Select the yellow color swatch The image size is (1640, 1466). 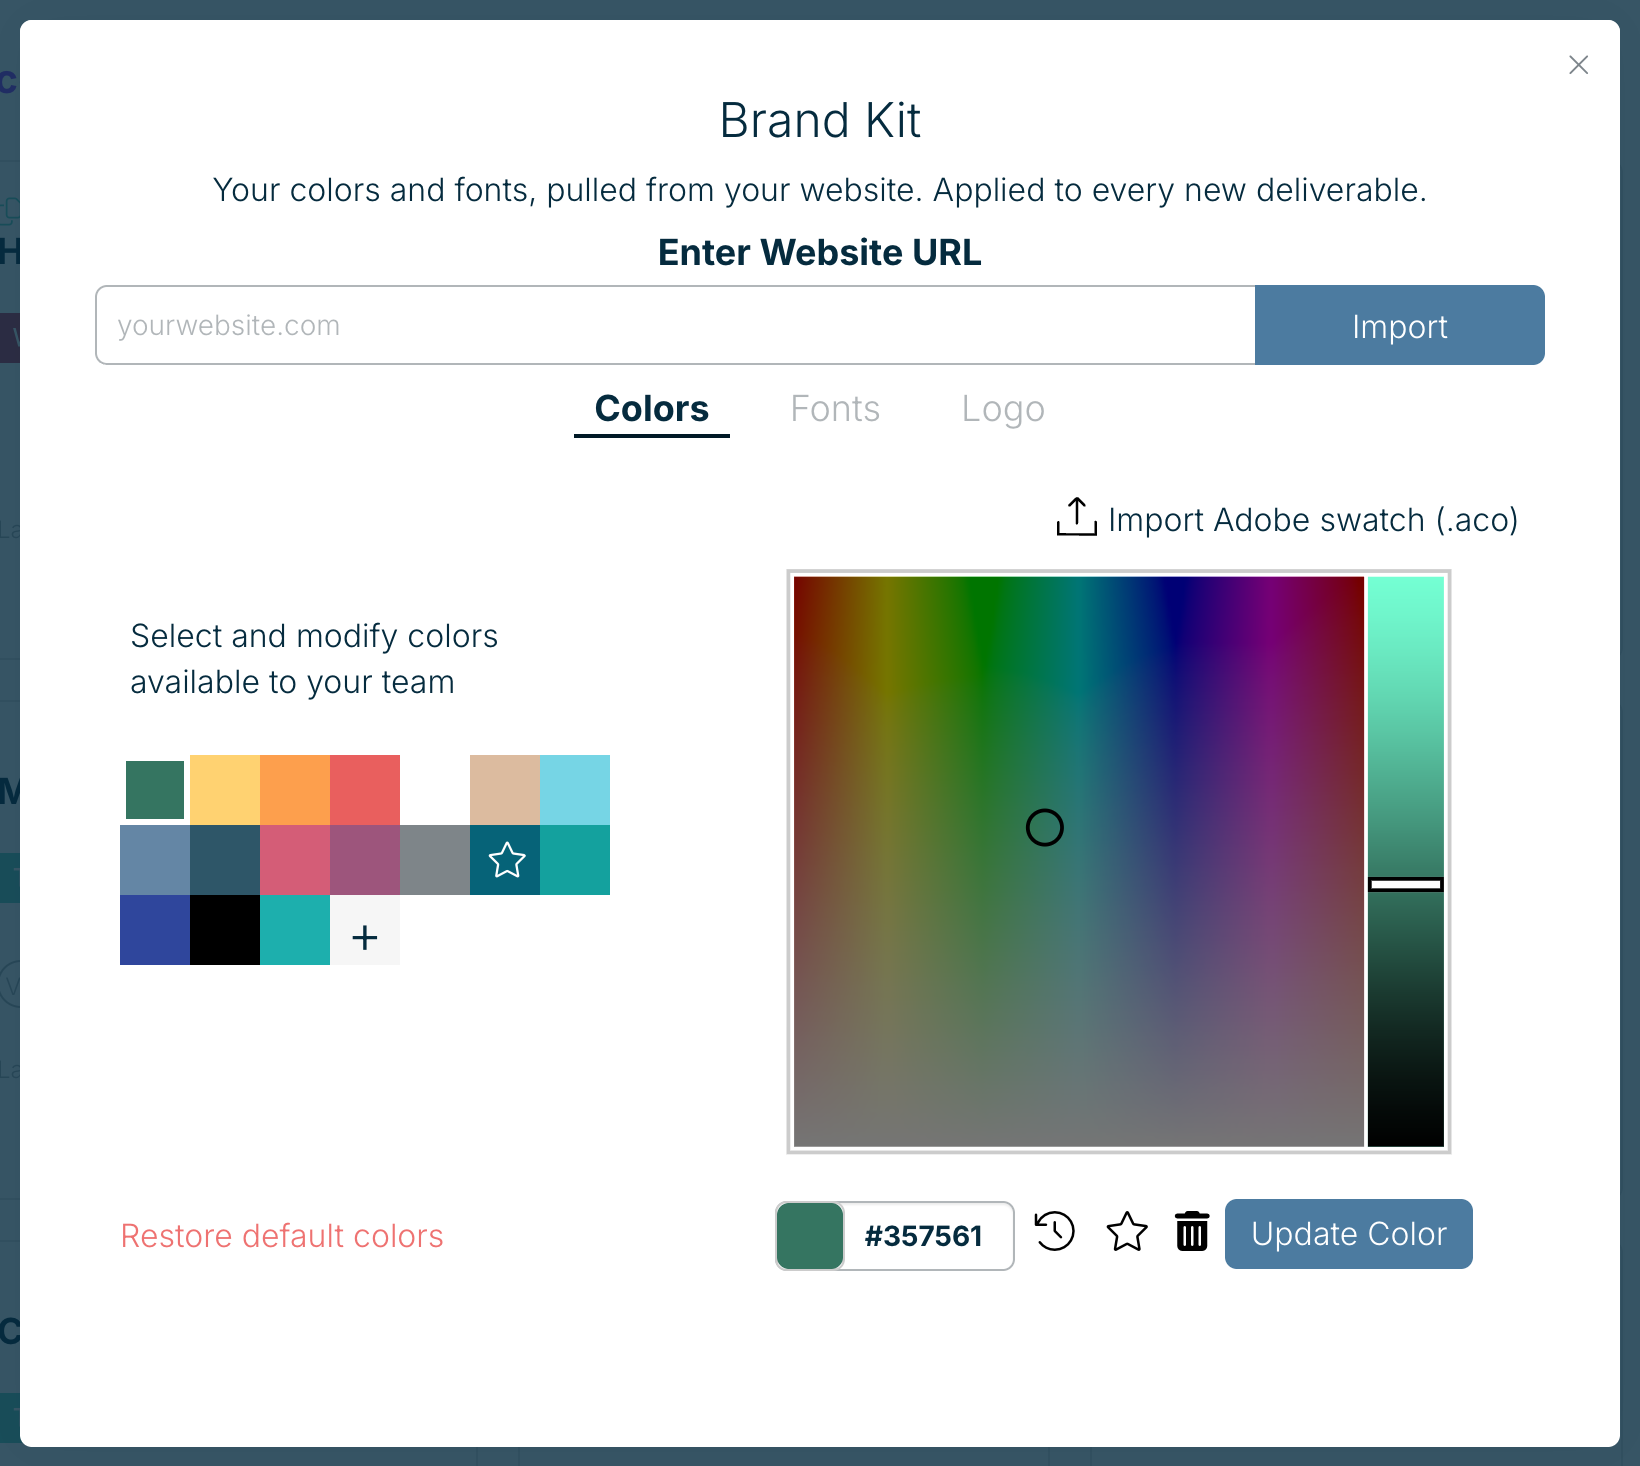coord(225,790)
